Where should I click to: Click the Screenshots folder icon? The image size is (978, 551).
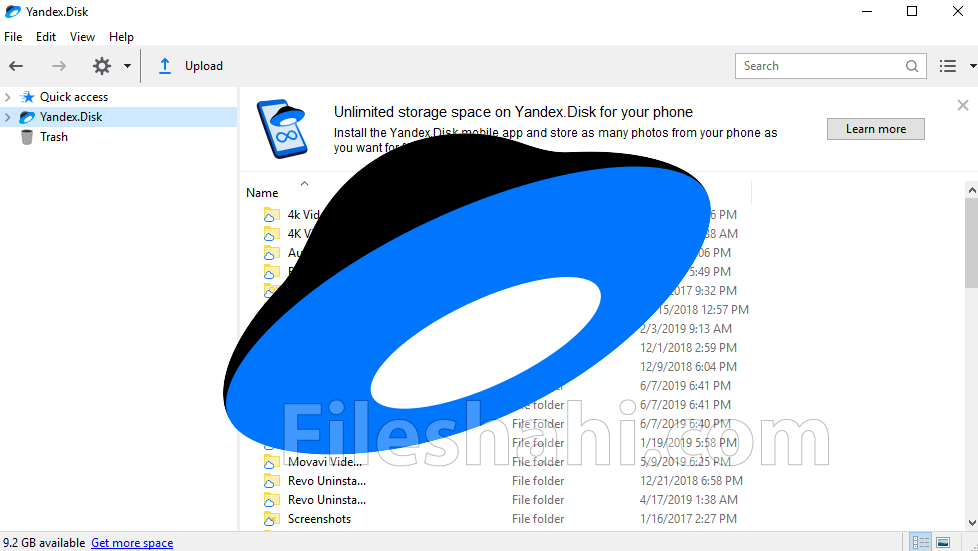pos(271,519)
